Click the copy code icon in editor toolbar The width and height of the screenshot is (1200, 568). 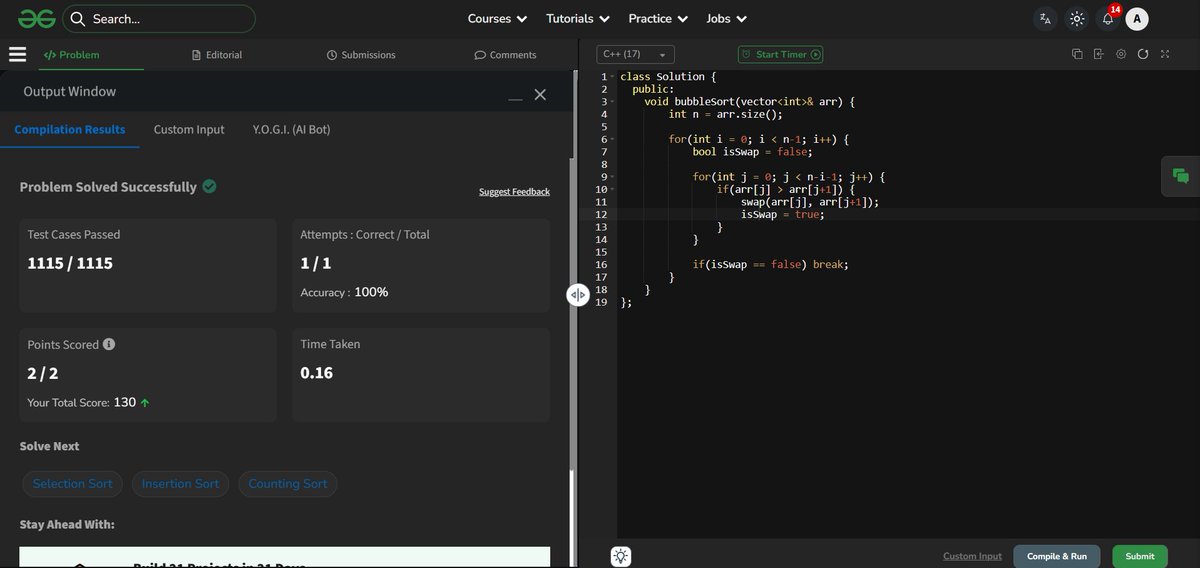click(1077, 54)
